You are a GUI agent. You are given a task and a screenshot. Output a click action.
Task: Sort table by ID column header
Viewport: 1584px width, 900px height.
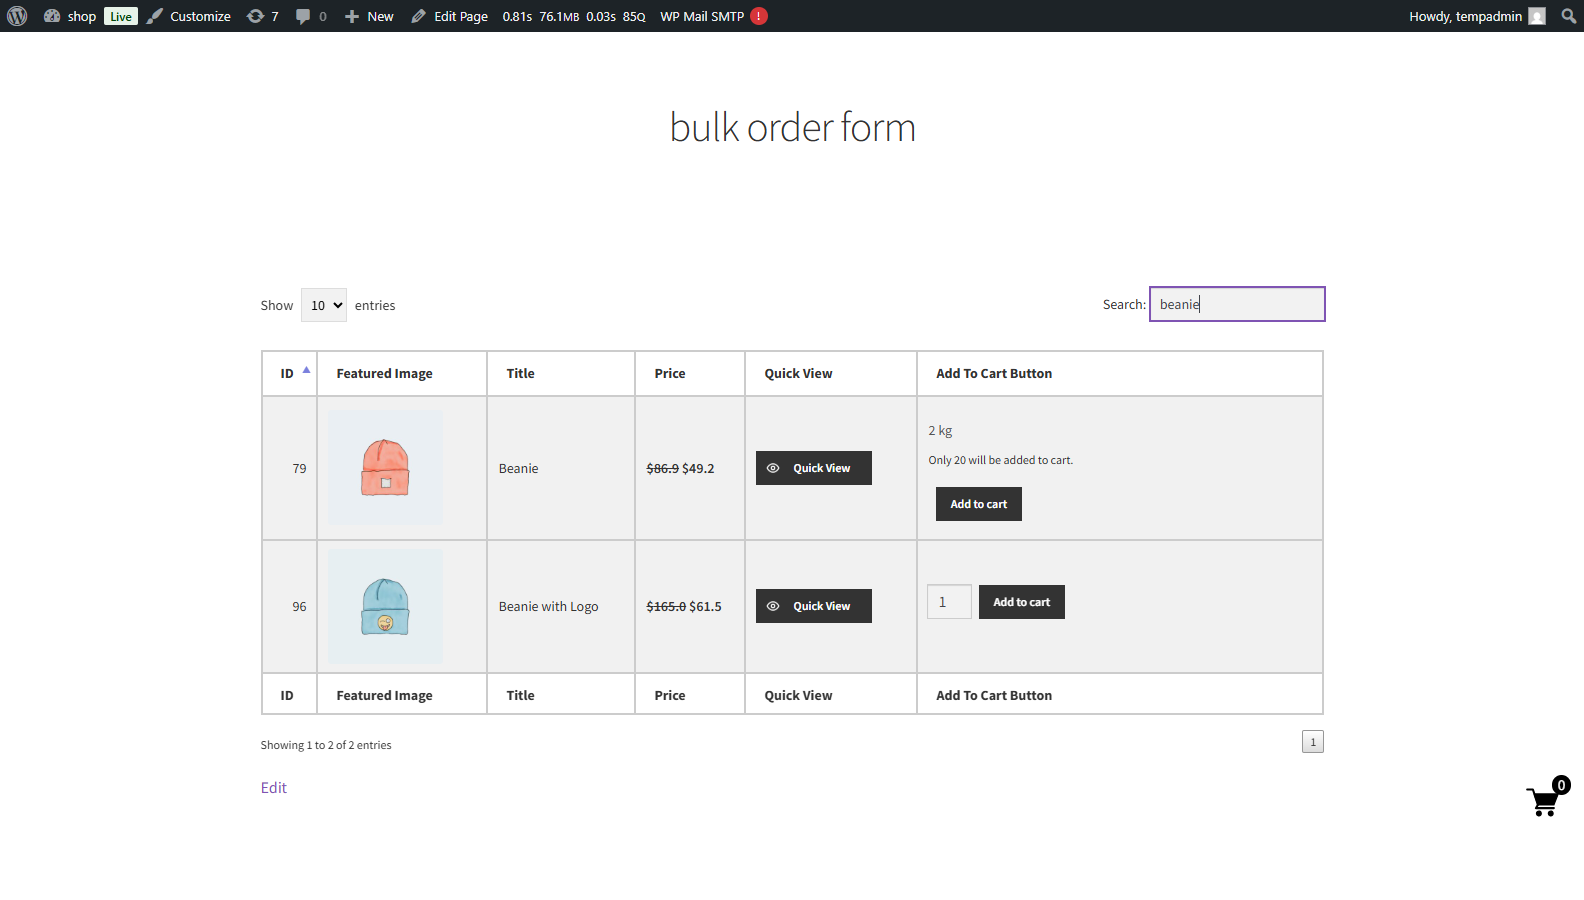pos(289,373)
